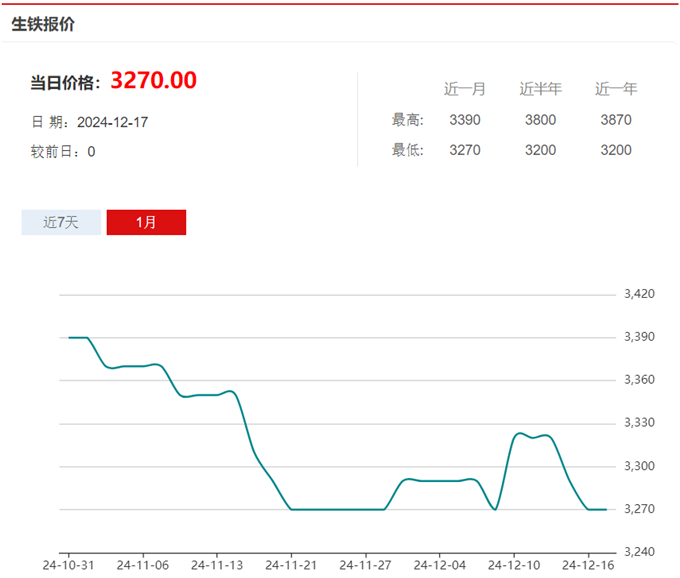Click the 近一年 column header
The height and width of the screenshot is (578, 680).
pos(616,89)
